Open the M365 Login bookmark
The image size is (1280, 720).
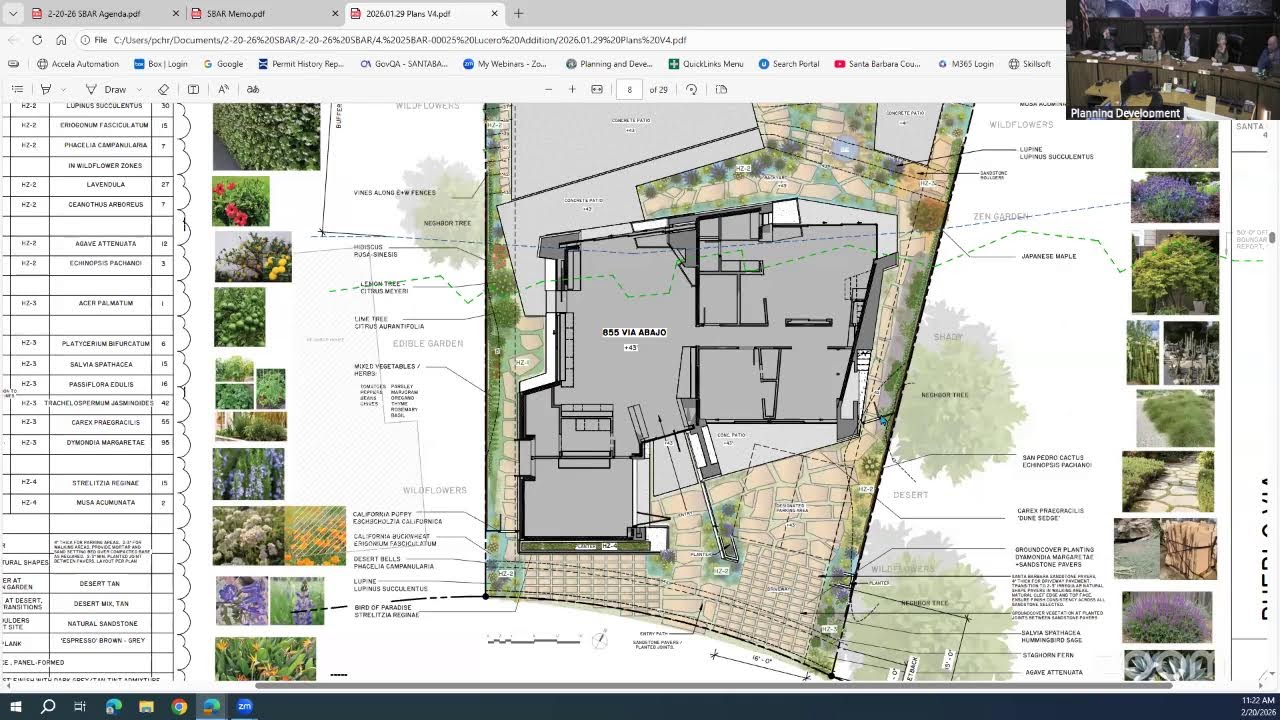pyautogui.click(x=965, y=64)
